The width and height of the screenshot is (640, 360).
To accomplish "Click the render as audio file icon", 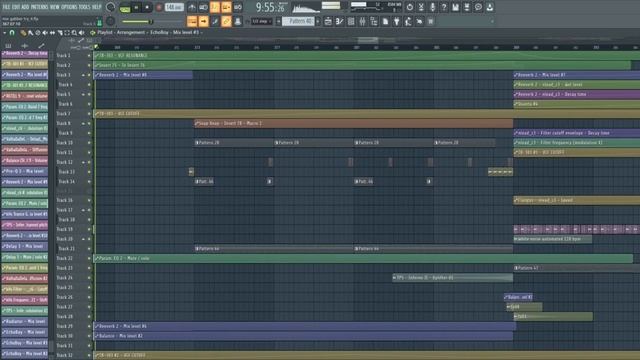I will pos(467,7).
